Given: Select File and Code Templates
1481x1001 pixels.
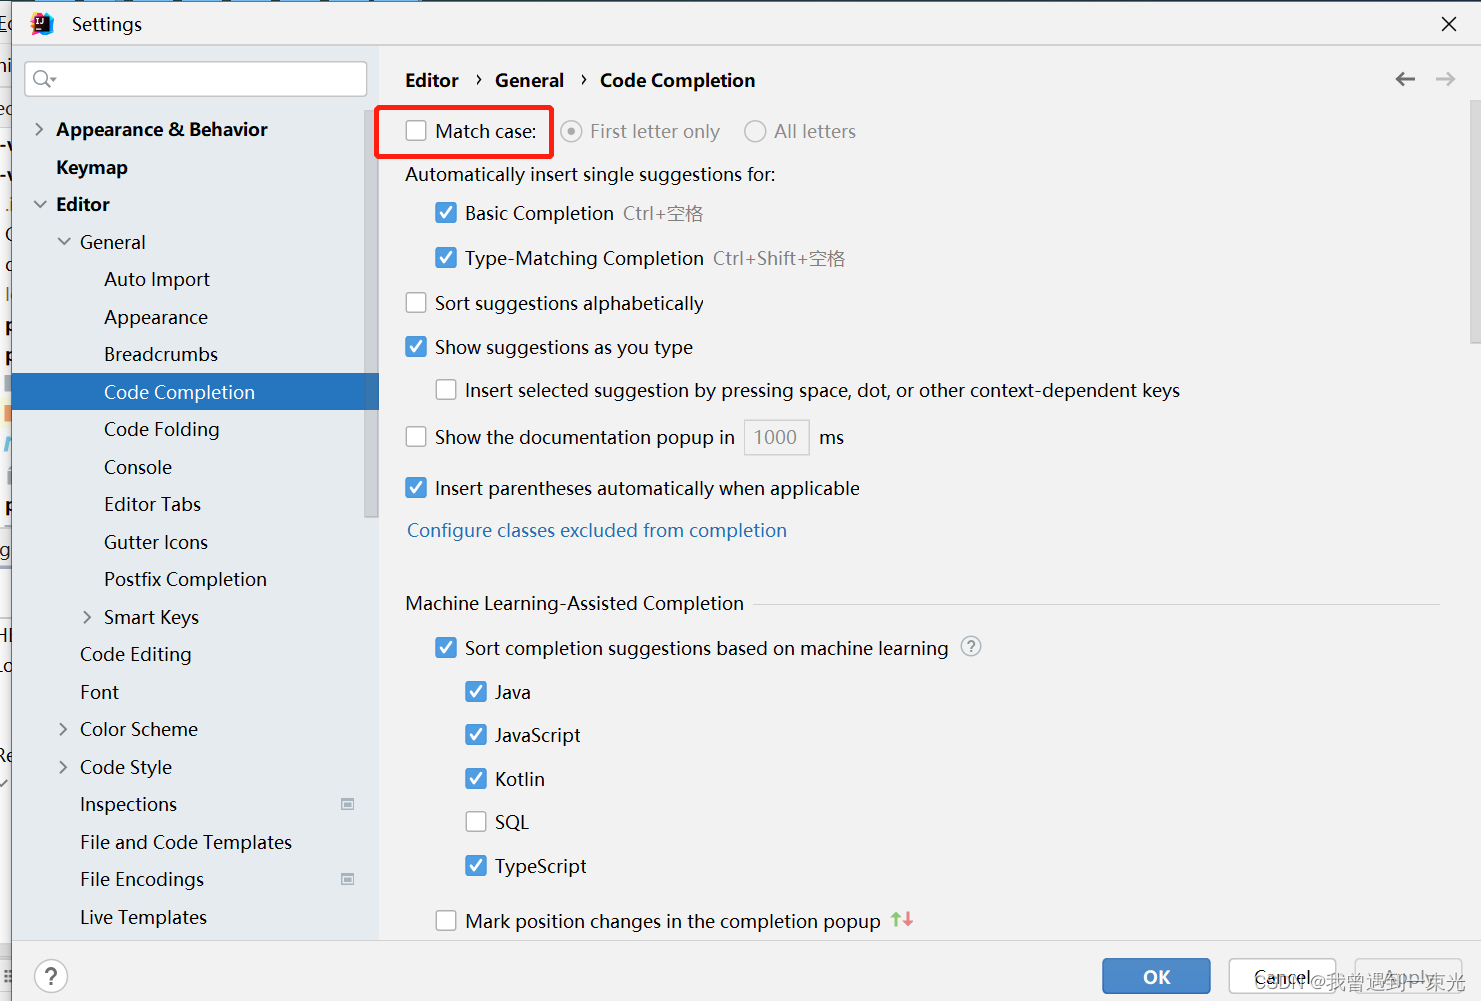Looking at the screenshot, I should click(186, 842).
